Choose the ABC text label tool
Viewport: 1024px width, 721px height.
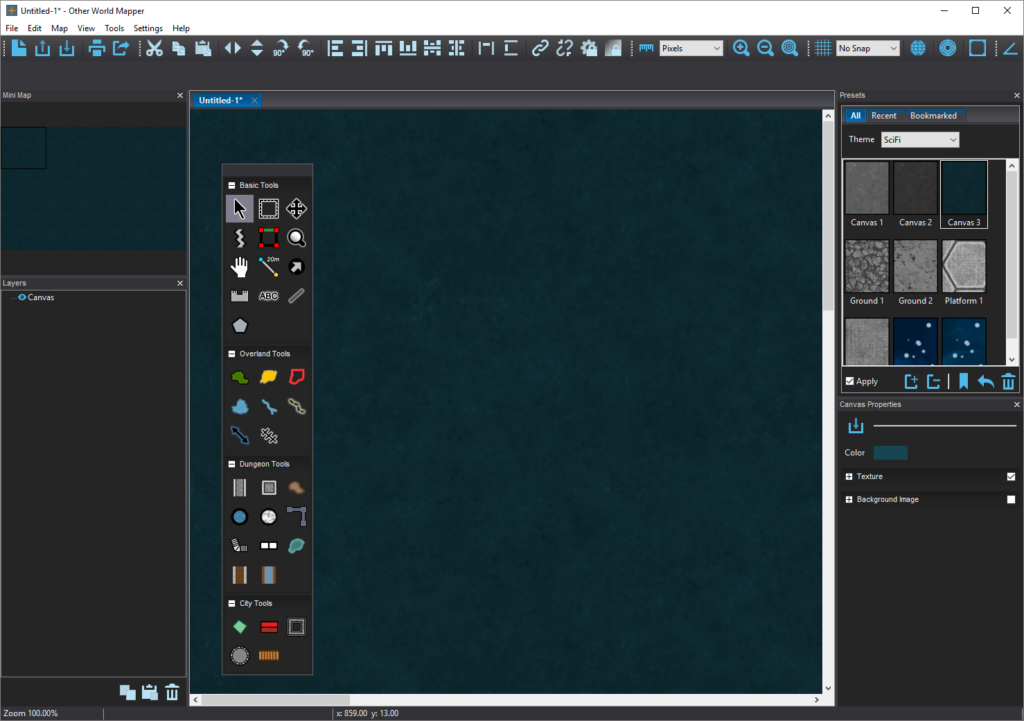click(268, 296)
